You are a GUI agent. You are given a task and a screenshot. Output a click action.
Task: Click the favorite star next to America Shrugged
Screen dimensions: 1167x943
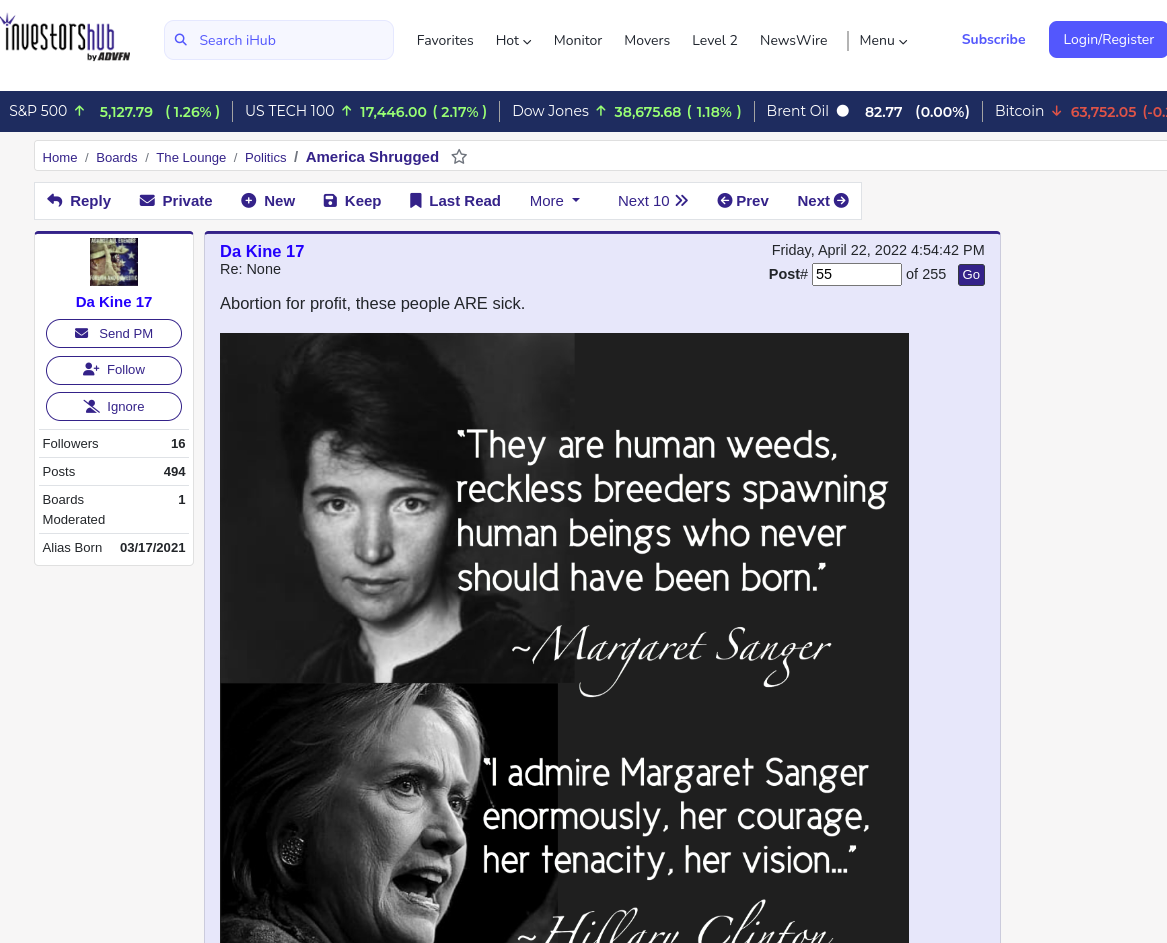pyautogui.click(x=459, y=157)
